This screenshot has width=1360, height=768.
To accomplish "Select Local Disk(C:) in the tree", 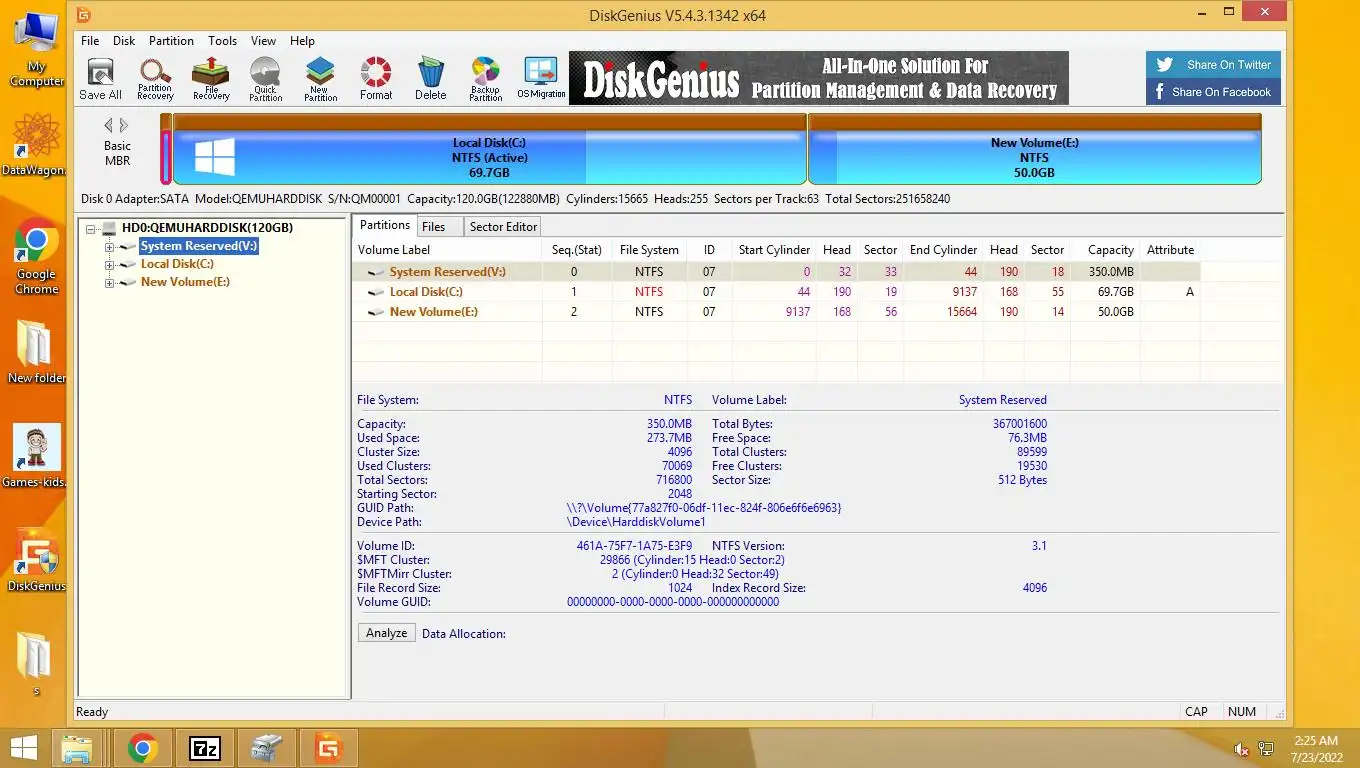I will (x=177, y=264).
